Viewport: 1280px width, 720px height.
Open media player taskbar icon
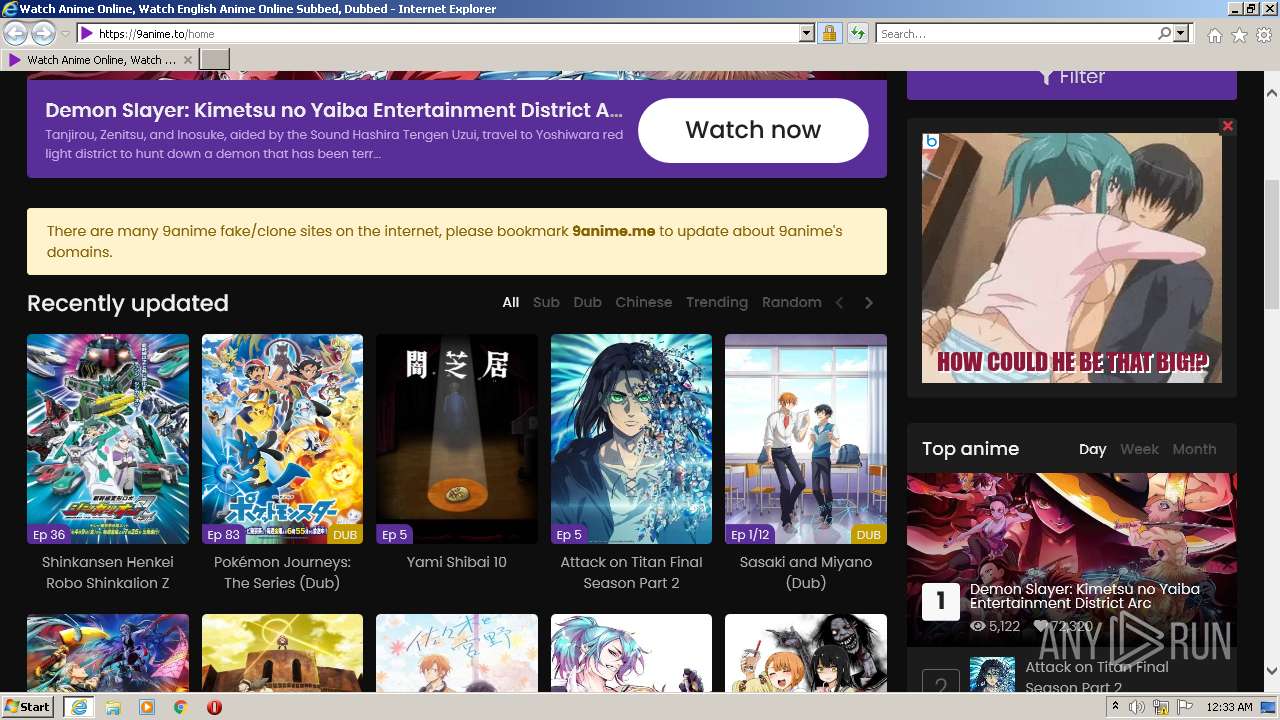click(x=147, y=707)
